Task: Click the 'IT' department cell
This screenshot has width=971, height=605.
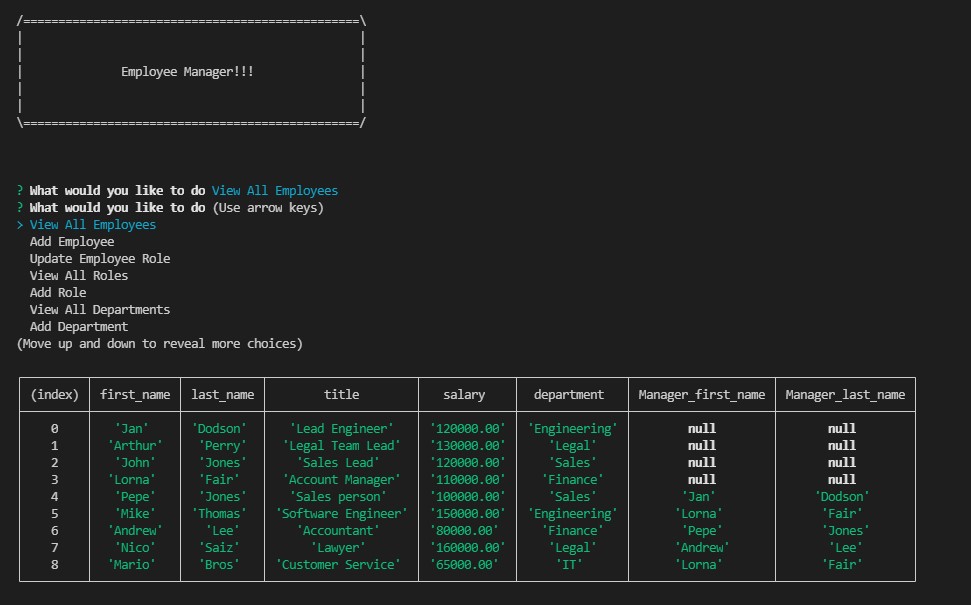Action: pyautogui.click(x=568, y=565)
